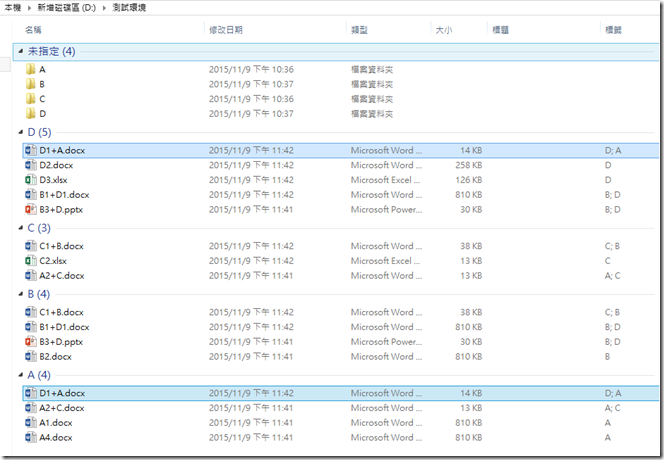Click the folder A icon
Screen dimensions: 664x460
29,70
